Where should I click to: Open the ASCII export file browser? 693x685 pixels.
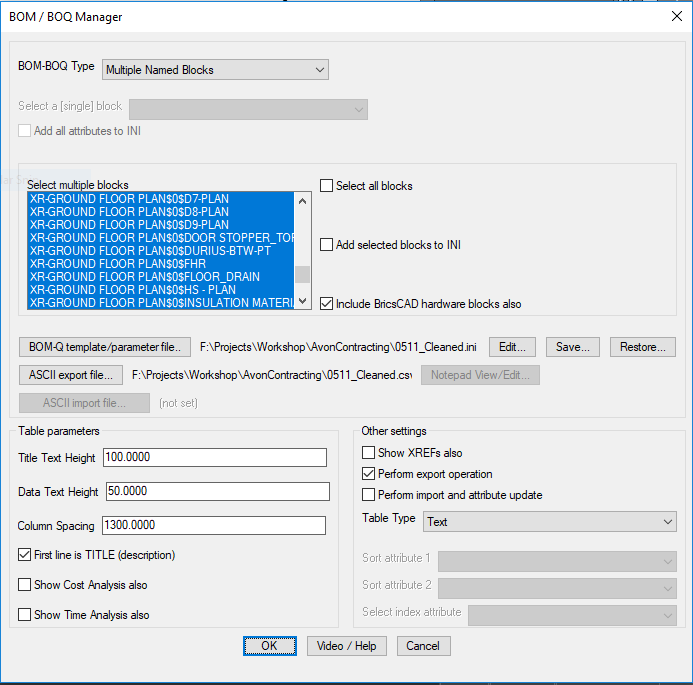pos(71,375)
